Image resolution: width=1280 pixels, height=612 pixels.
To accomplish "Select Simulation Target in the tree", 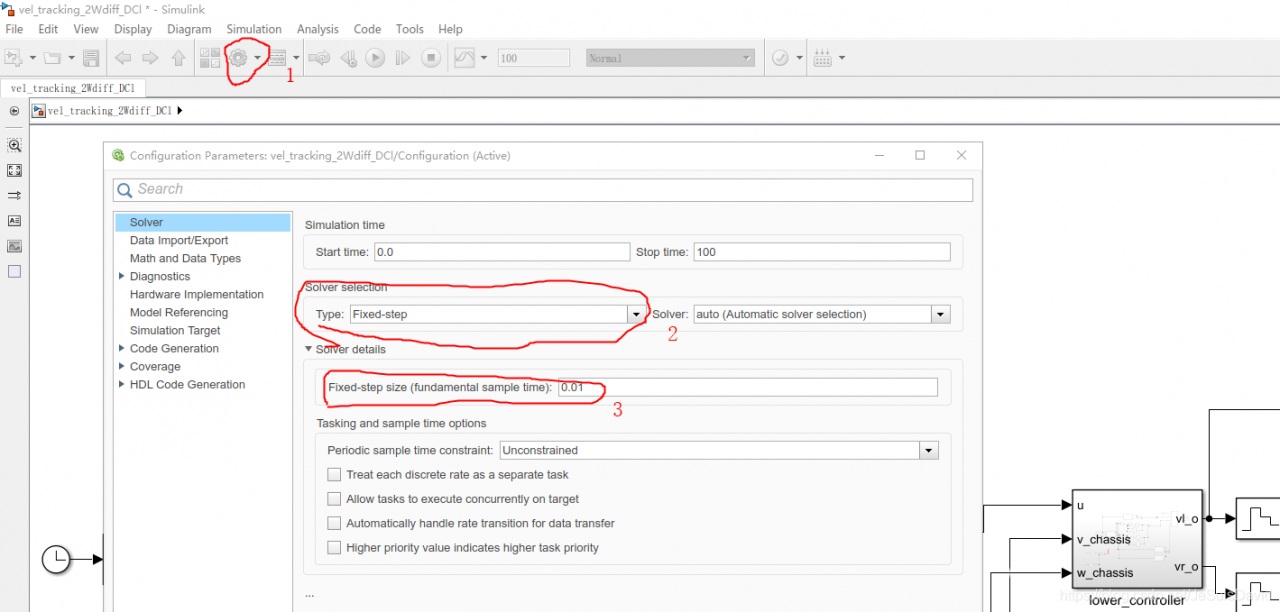I will (175, 330).
